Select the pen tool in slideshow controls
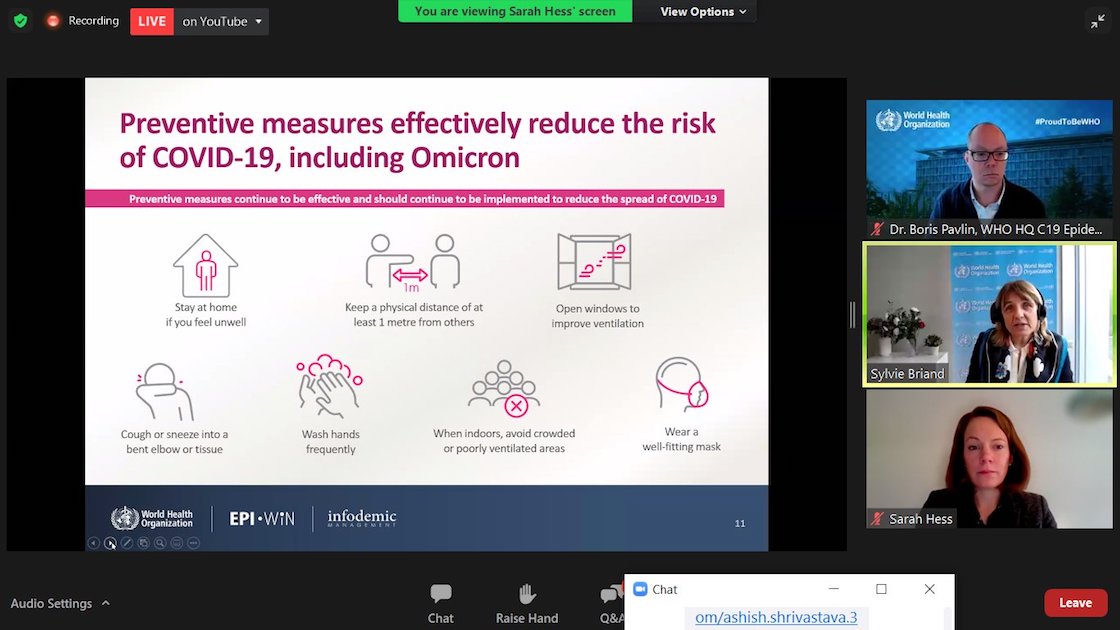 point(126,543)
